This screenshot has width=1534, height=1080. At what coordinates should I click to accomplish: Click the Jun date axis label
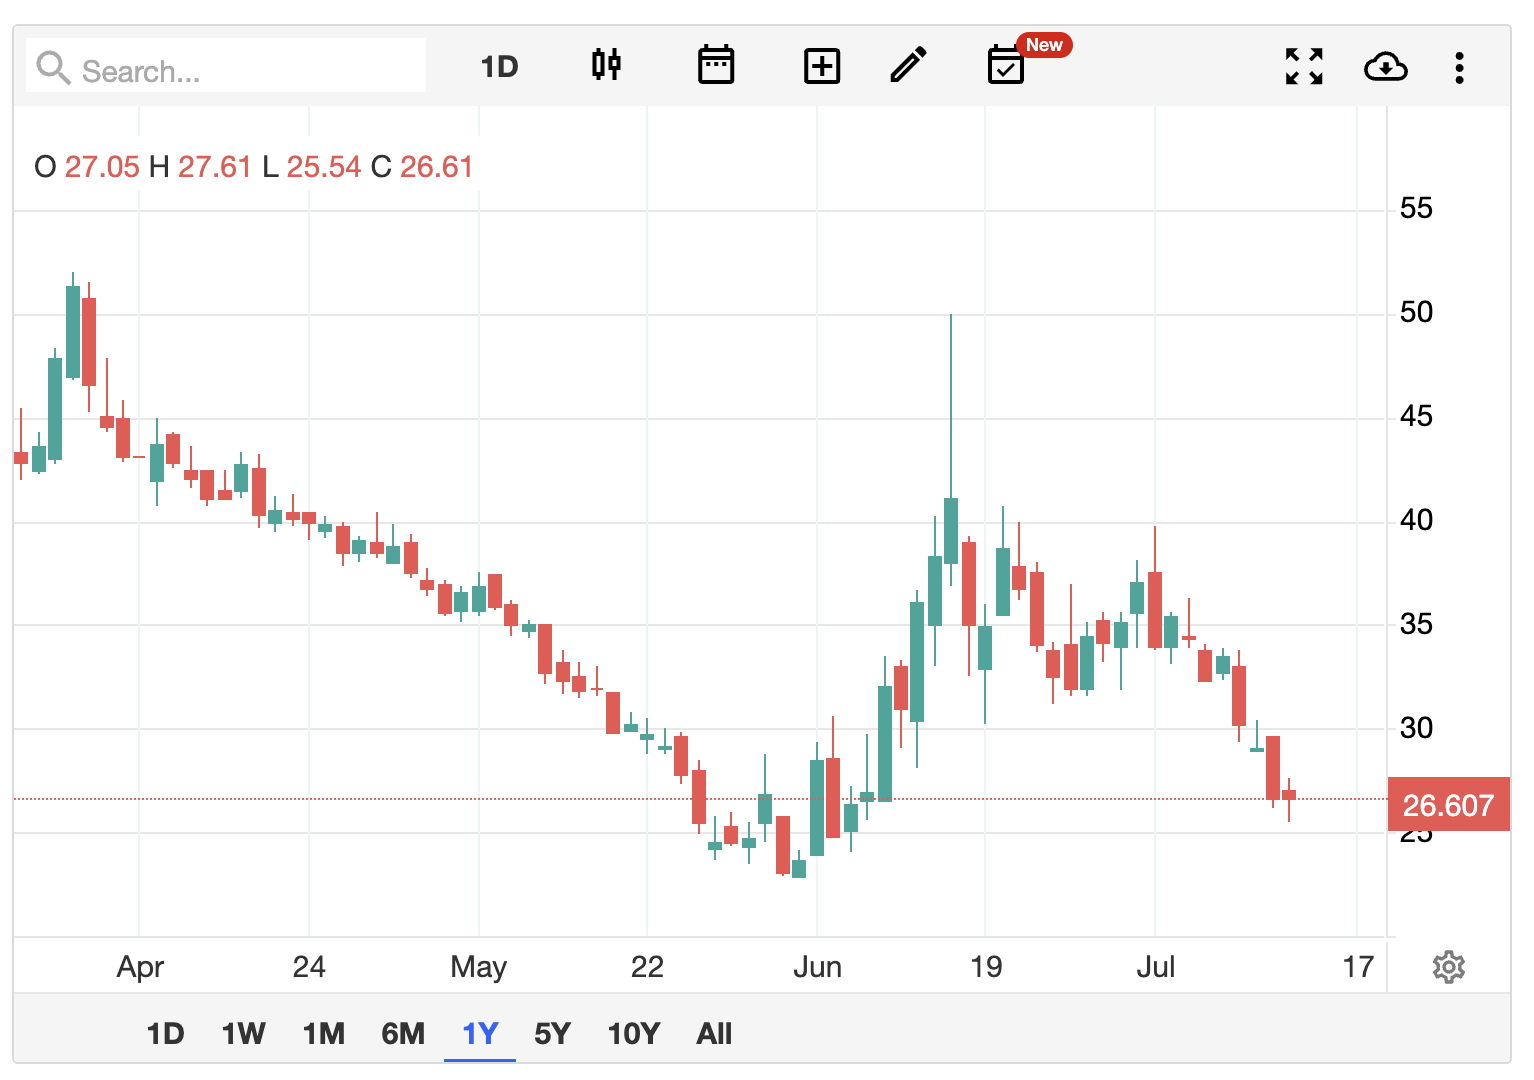(817, 967)
